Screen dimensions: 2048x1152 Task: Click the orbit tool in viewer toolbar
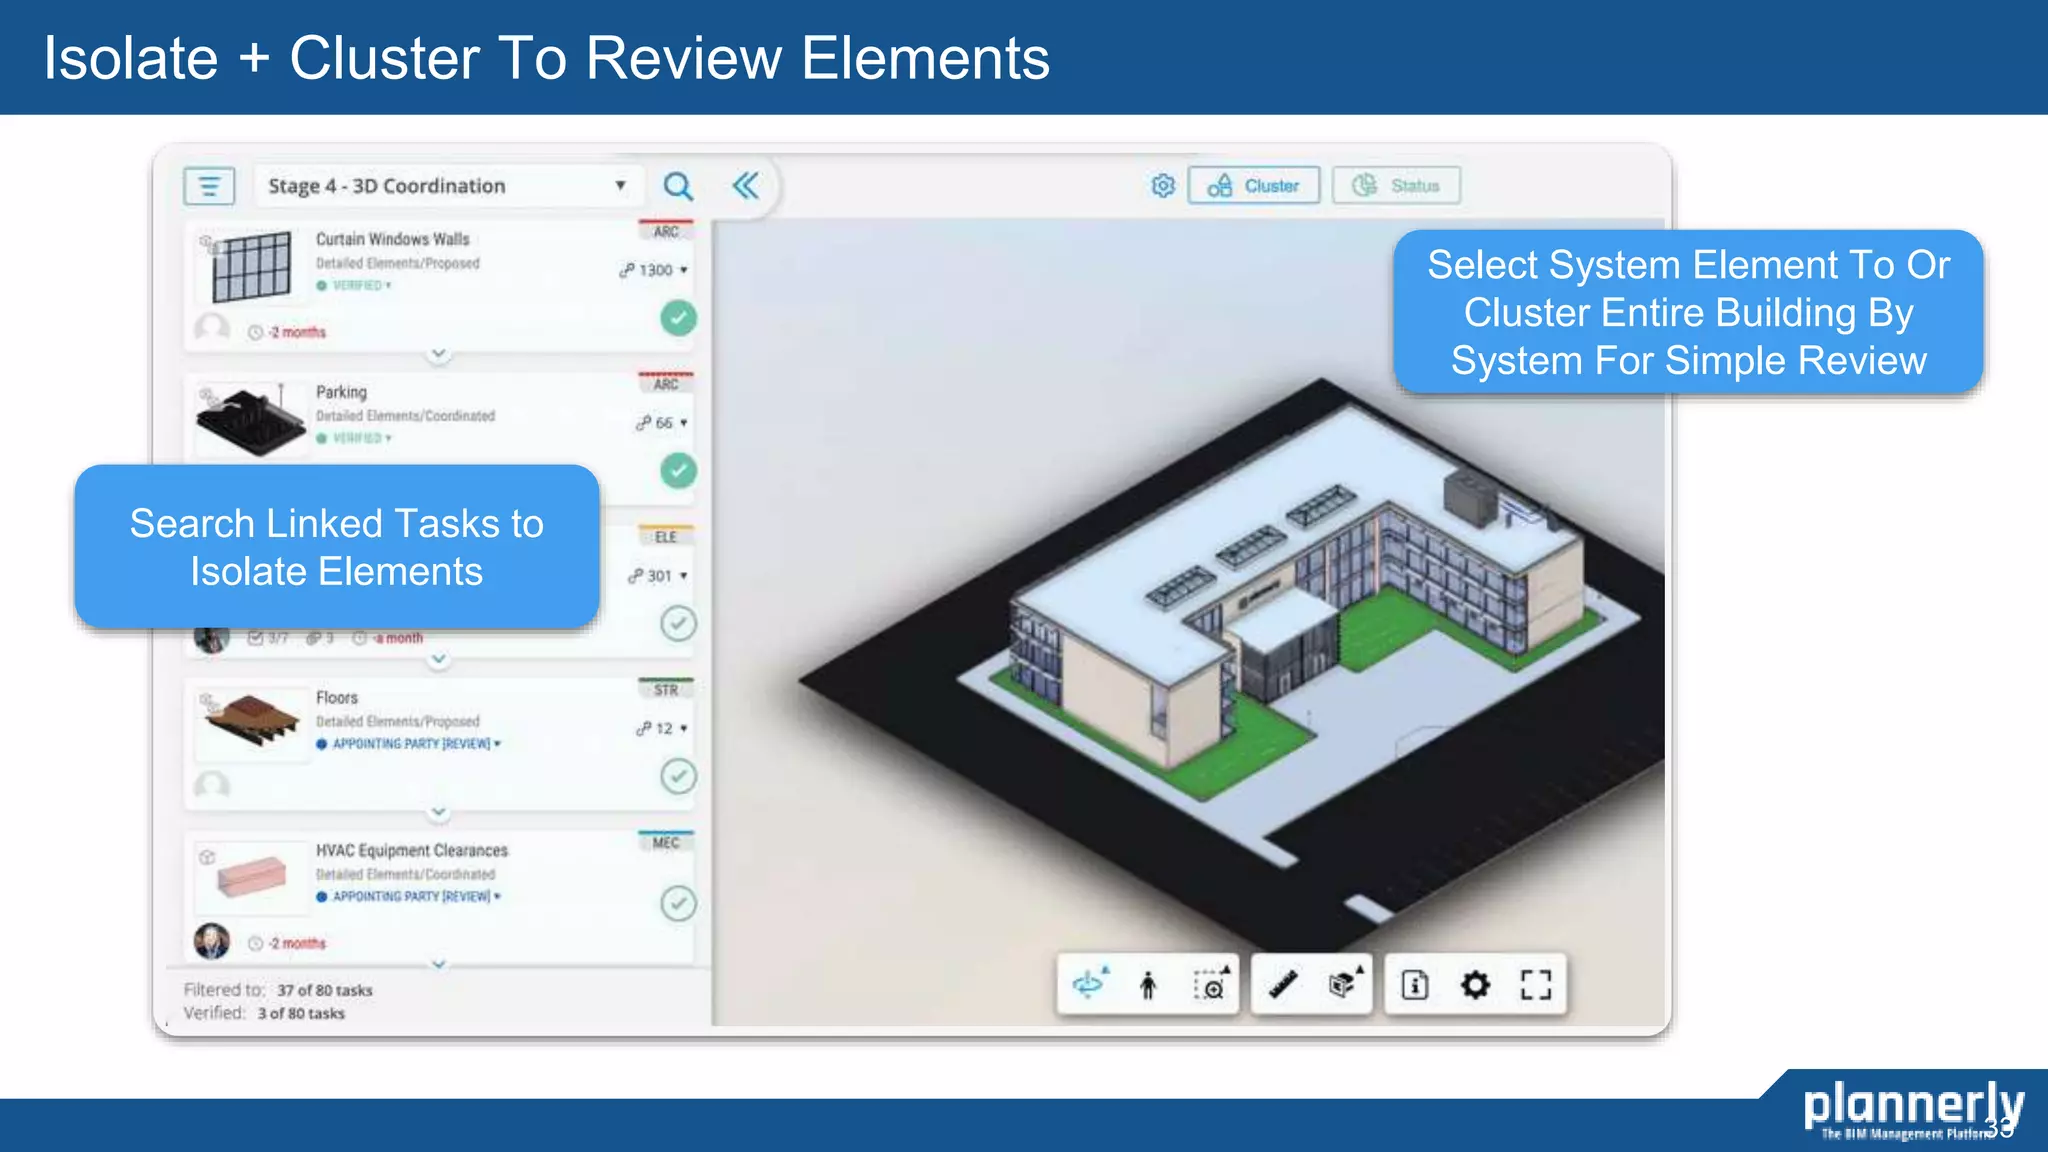pos(1089,985)
